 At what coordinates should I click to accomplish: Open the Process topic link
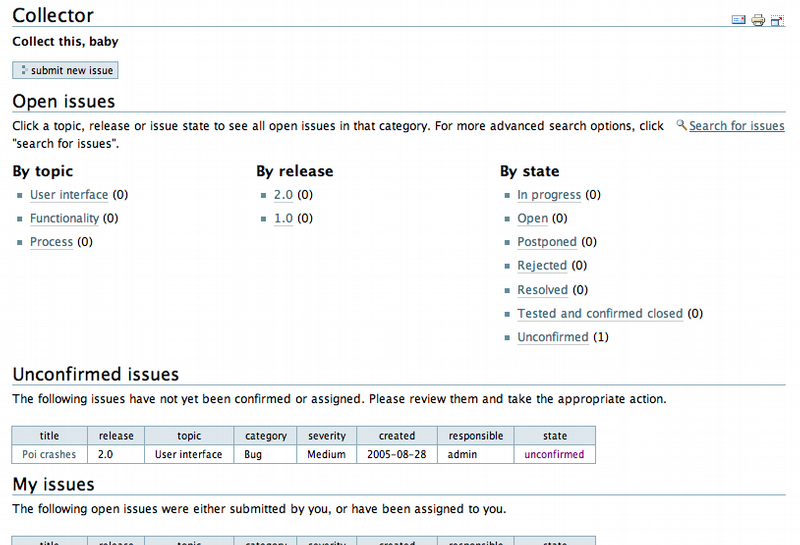(51, 242)
